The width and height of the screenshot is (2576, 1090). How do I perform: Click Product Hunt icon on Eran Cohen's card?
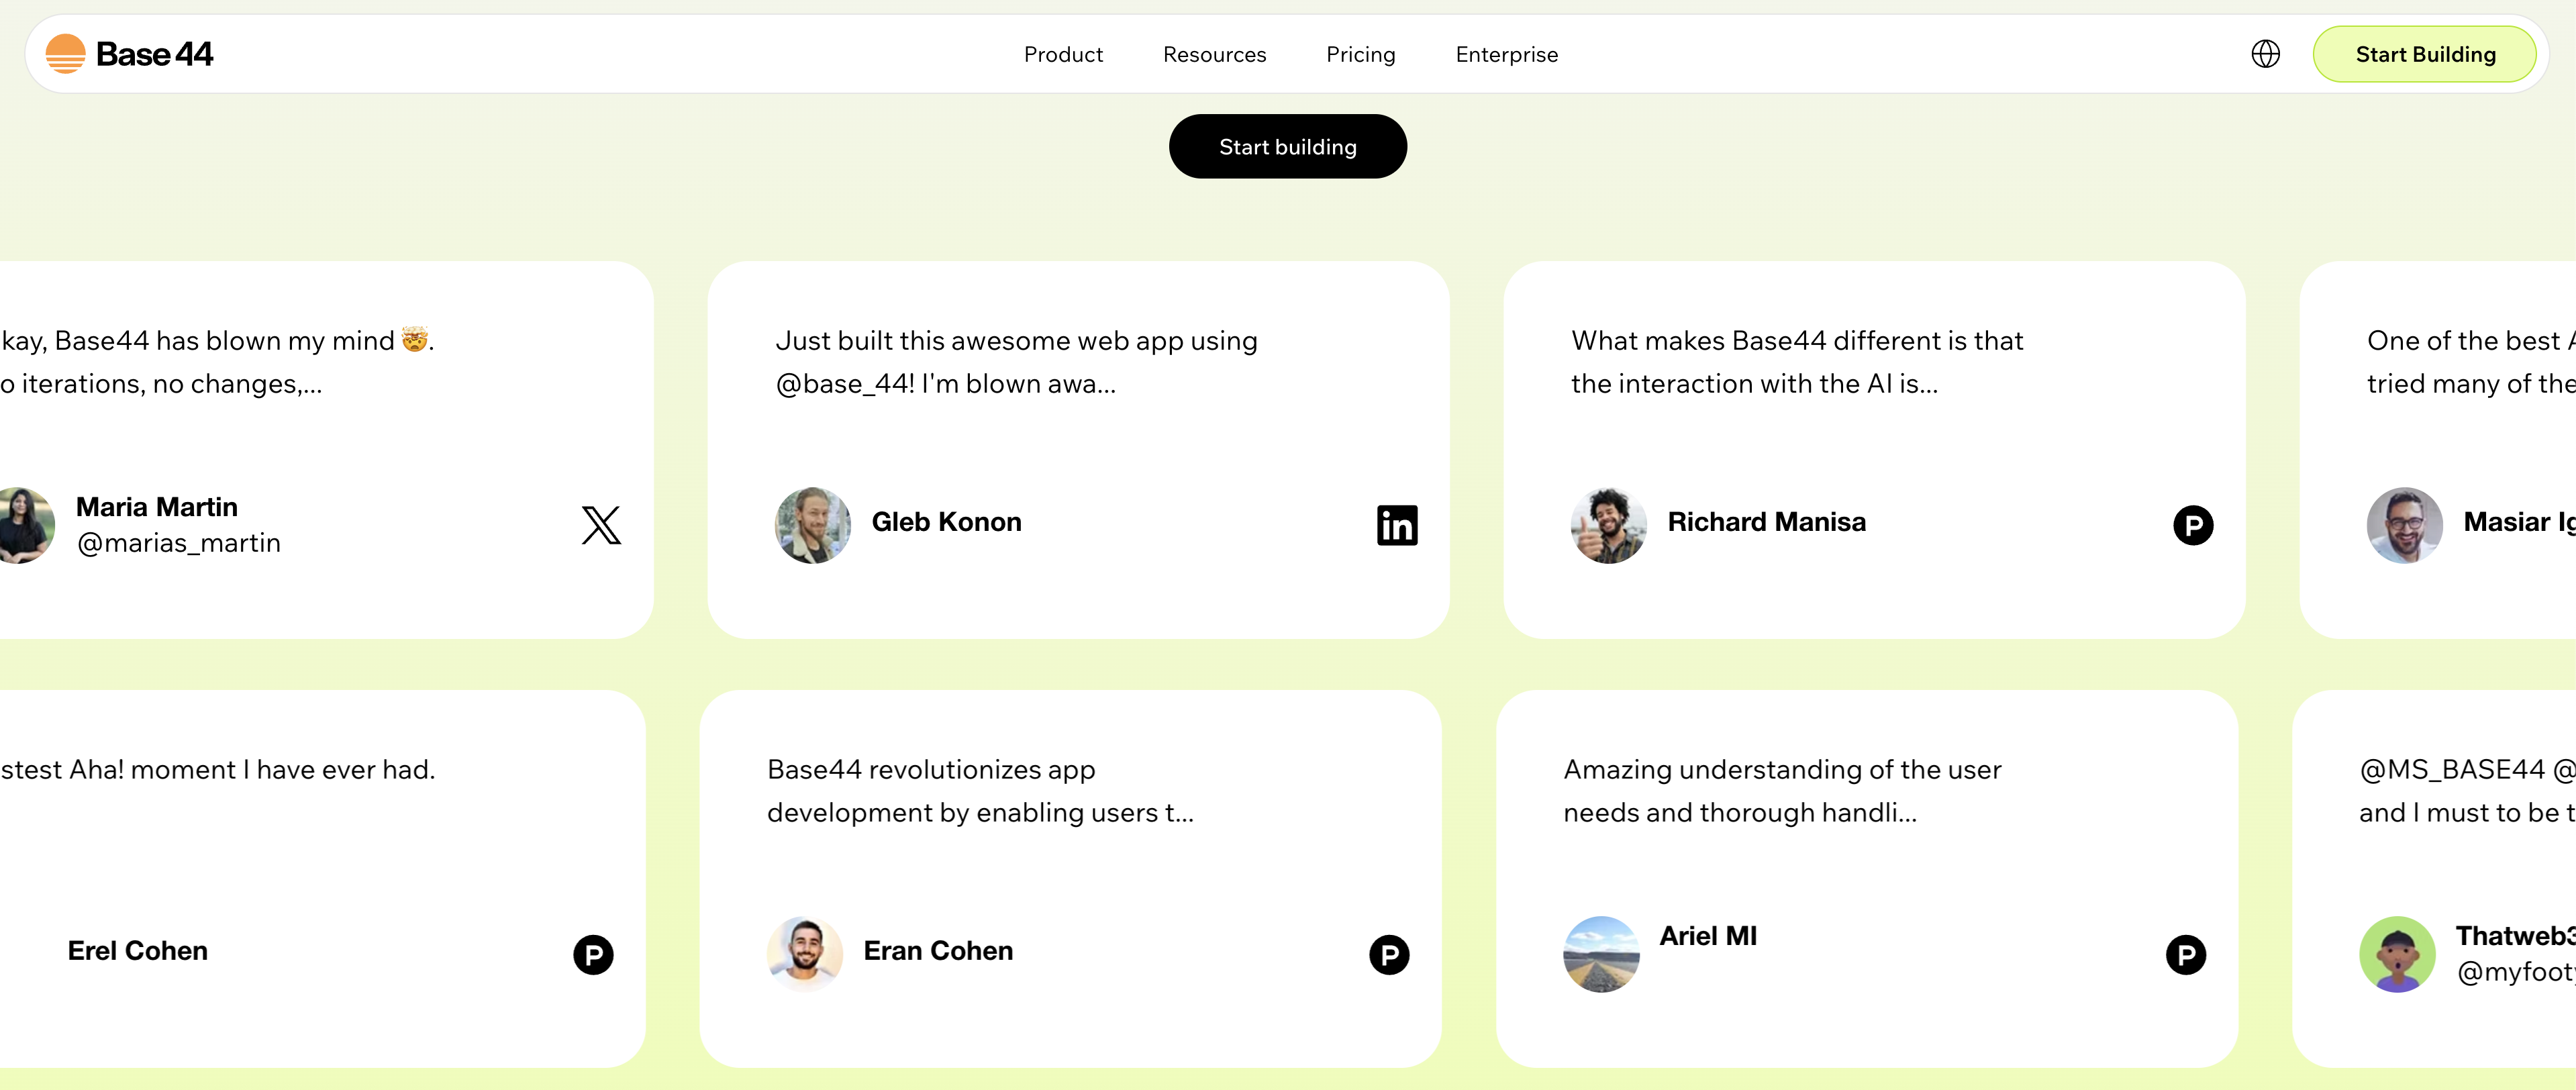1389,954
